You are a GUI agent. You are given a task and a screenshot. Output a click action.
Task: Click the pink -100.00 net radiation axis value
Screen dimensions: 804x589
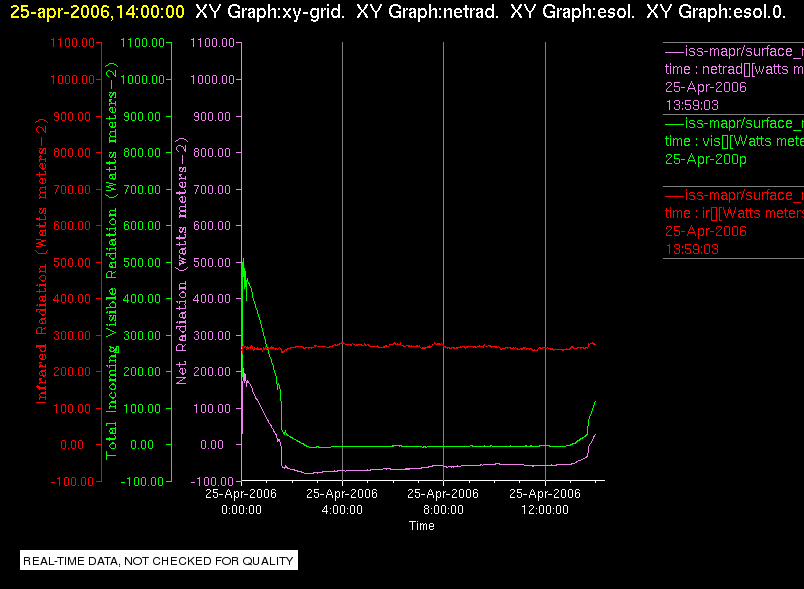point(212,481)
